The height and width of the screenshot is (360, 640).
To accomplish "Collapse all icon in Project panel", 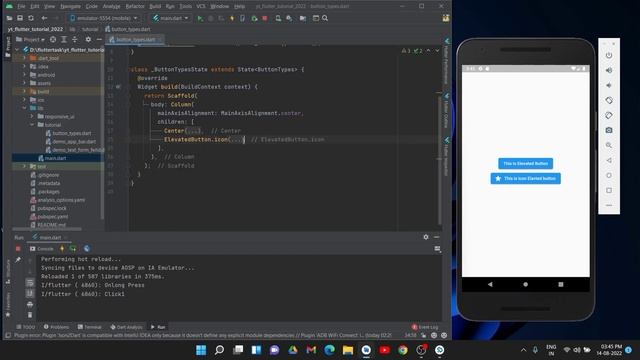I will pos(75,40).
